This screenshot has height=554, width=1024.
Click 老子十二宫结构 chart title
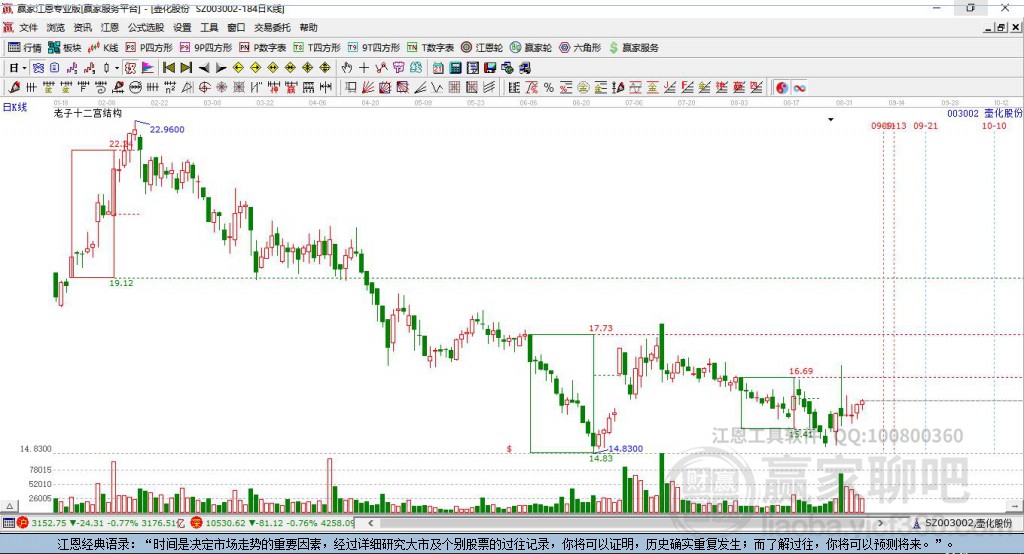88,113
